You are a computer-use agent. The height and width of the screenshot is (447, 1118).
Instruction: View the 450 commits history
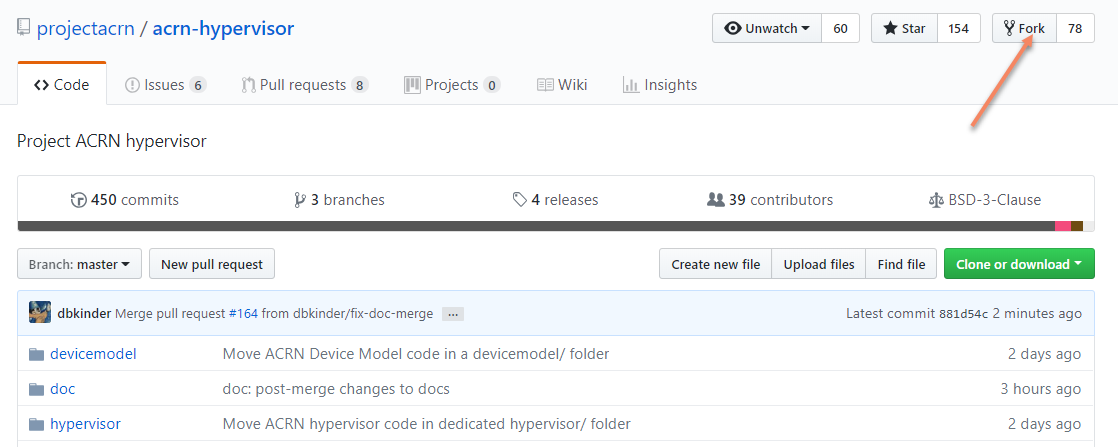tap(125, 200)
